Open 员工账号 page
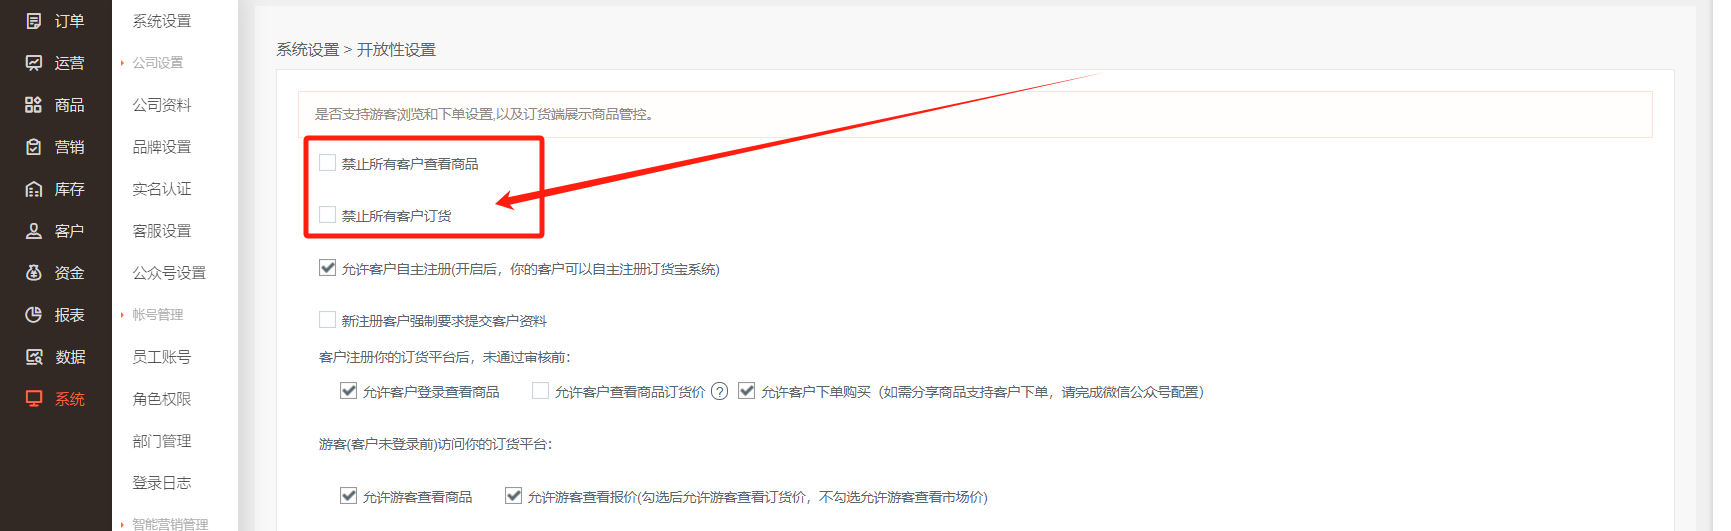The width and height of the screenshot is (1731, 531). 162,357
